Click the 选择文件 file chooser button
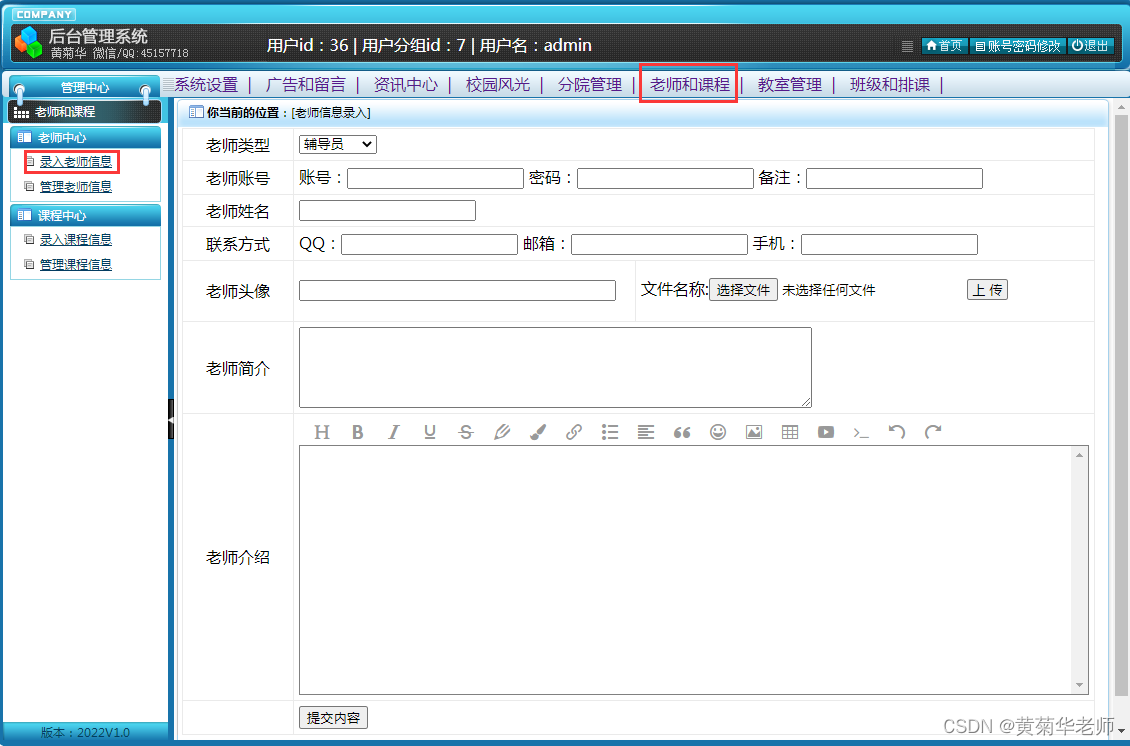 (743, 290)
